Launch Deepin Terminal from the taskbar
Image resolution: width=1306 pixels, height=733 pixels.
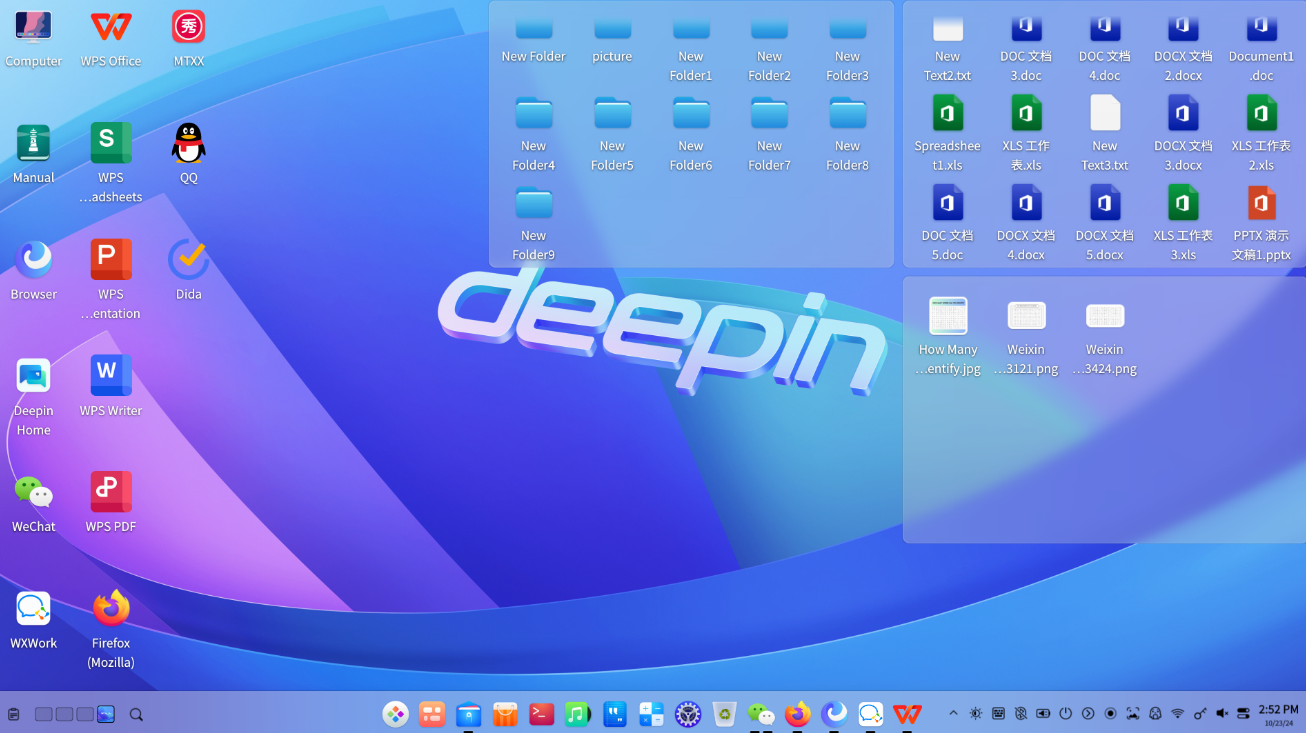540,714
